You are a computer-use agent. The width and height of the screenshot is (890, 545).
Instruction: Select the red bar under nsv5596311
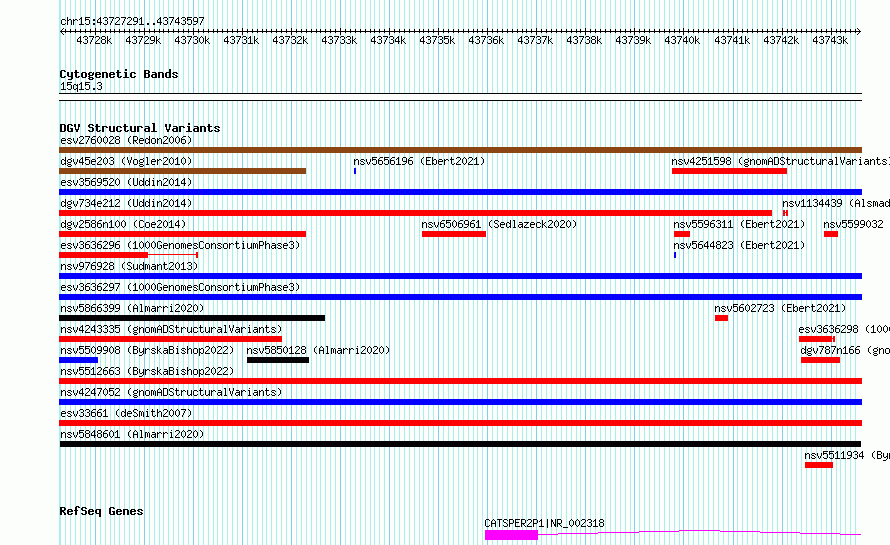pyautogui.click(x=682, y=234)
